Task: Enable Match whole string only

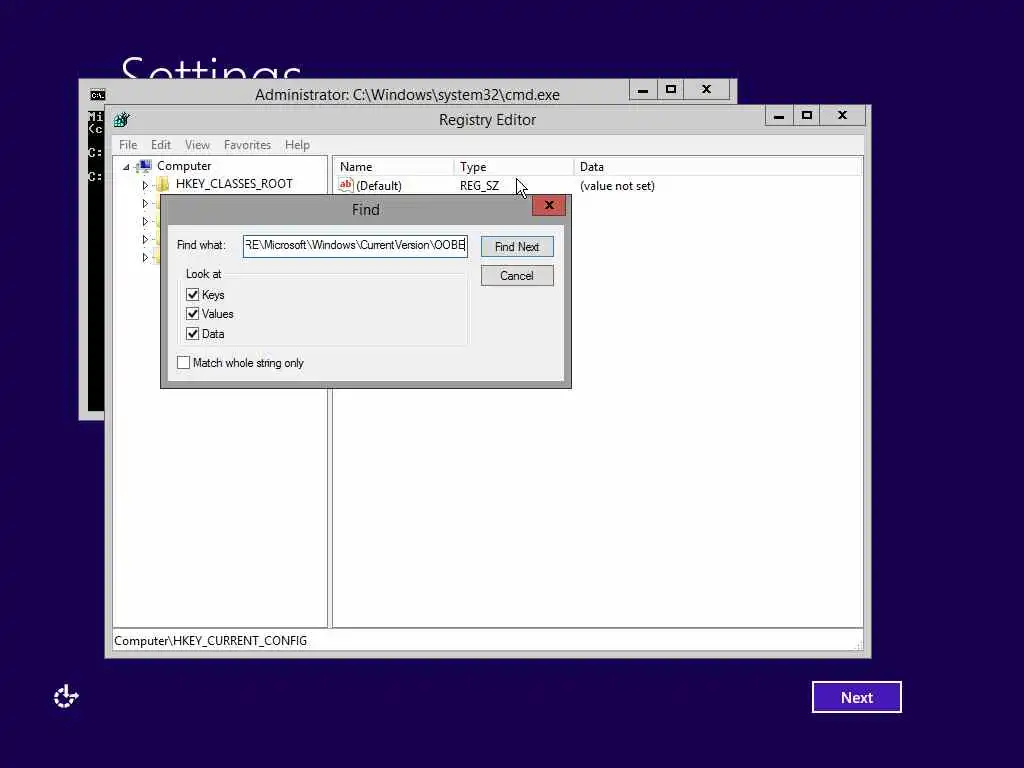Action: (184, 362)
